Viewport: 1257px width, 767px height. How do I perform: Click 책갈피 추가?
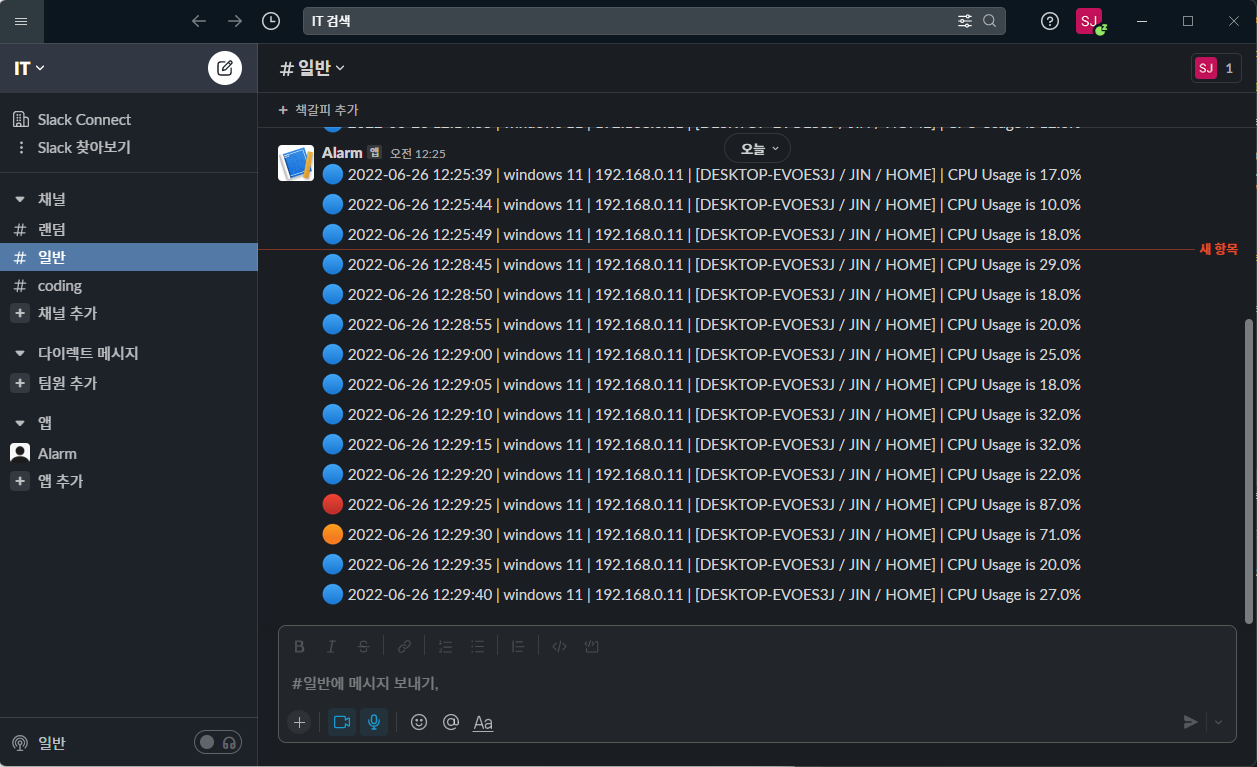coord(318,110)
